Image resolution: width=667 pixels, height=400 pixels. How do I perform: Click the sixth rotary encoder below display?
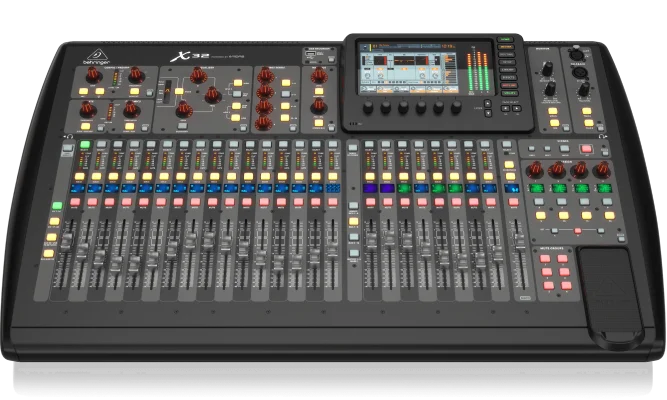click(x=456, y=108)
